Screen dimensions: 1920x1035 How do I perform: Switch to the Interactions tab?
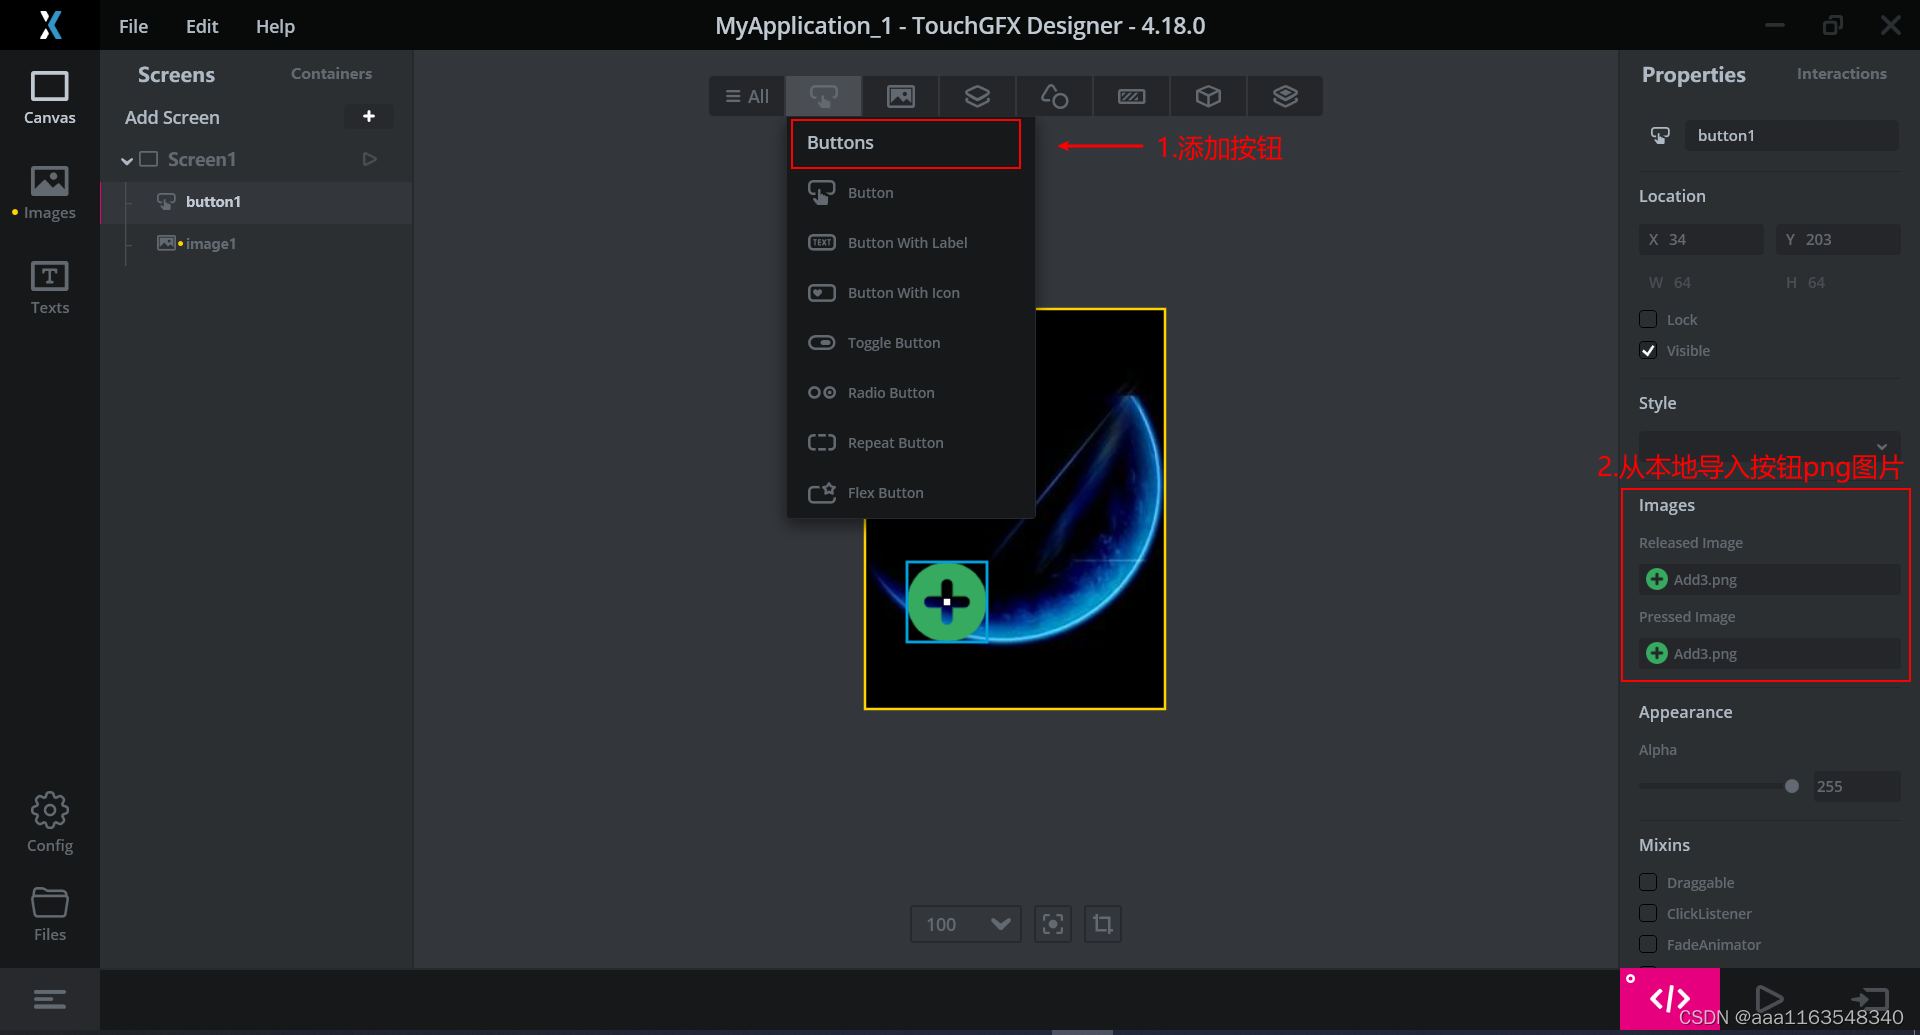pos(1841,73)
